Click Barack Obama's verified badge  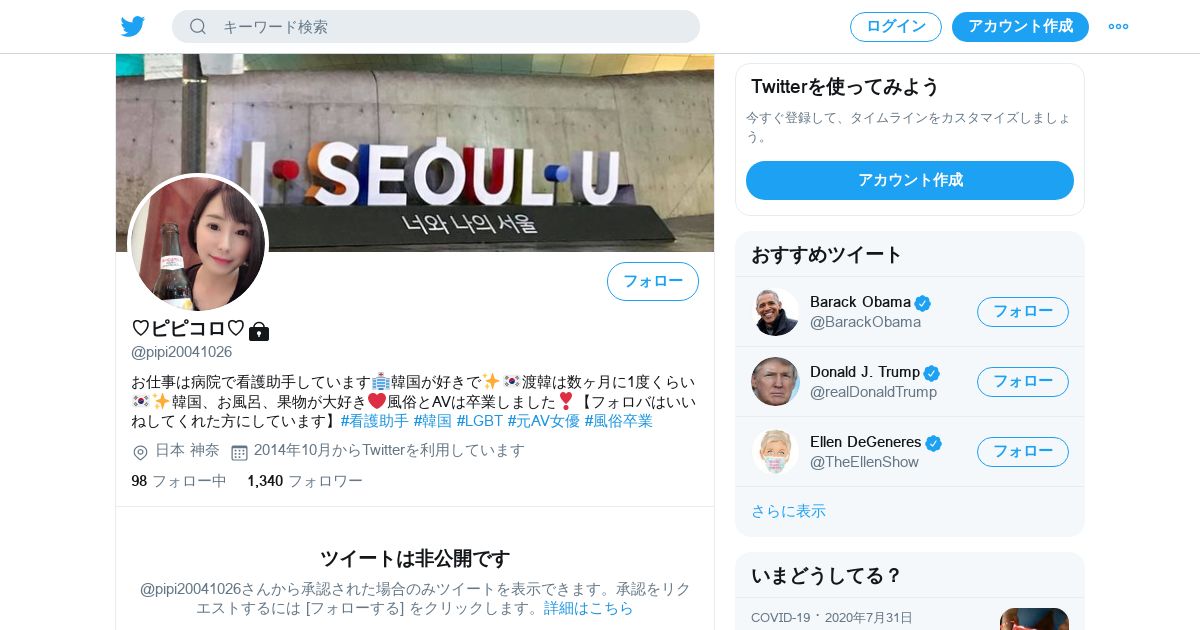923,303
